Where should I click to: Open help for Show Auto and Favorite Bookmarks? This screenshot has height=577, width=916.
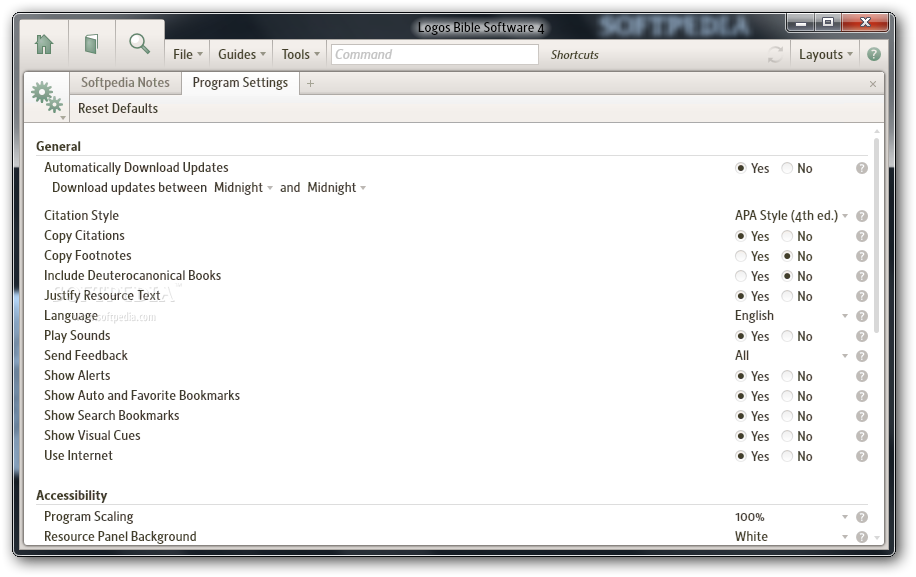click(x=862, y=396)
